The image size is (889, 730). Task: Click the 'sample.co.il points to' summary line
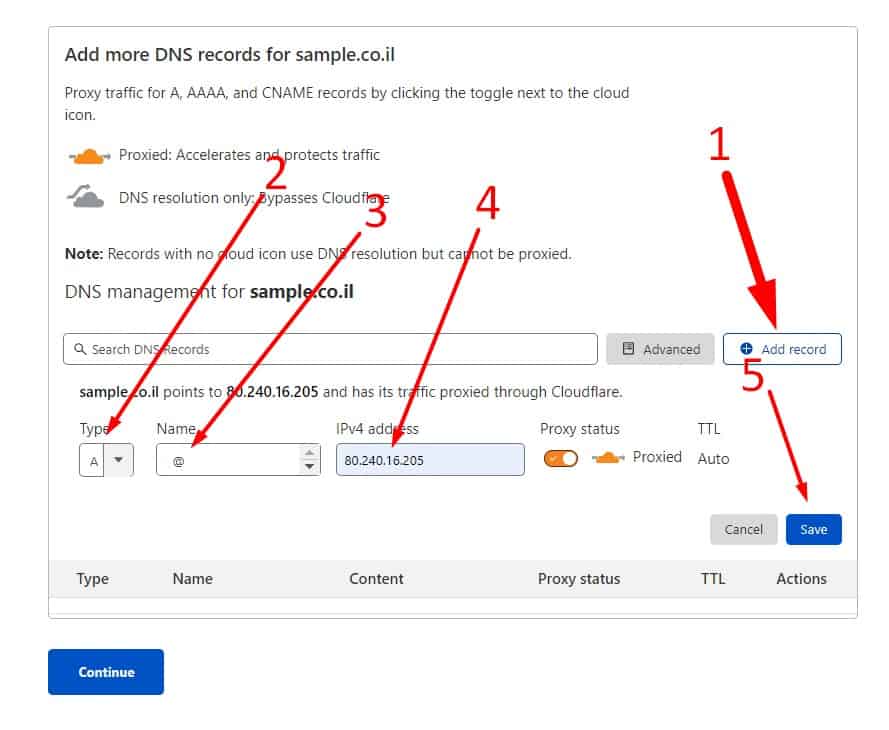click(x=351, y=392)
